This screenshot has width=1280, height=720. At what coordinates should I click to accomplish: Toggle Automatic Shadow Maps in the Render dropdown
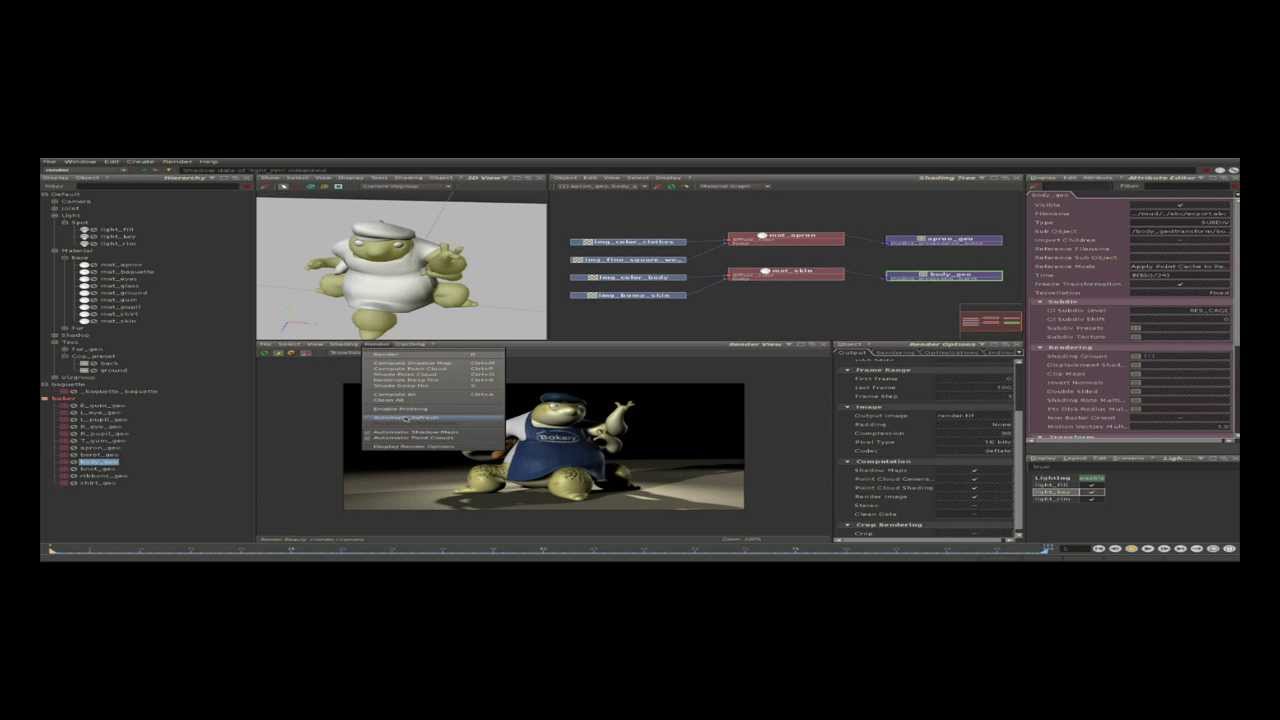pyautogui.click(x=433, y=432)
